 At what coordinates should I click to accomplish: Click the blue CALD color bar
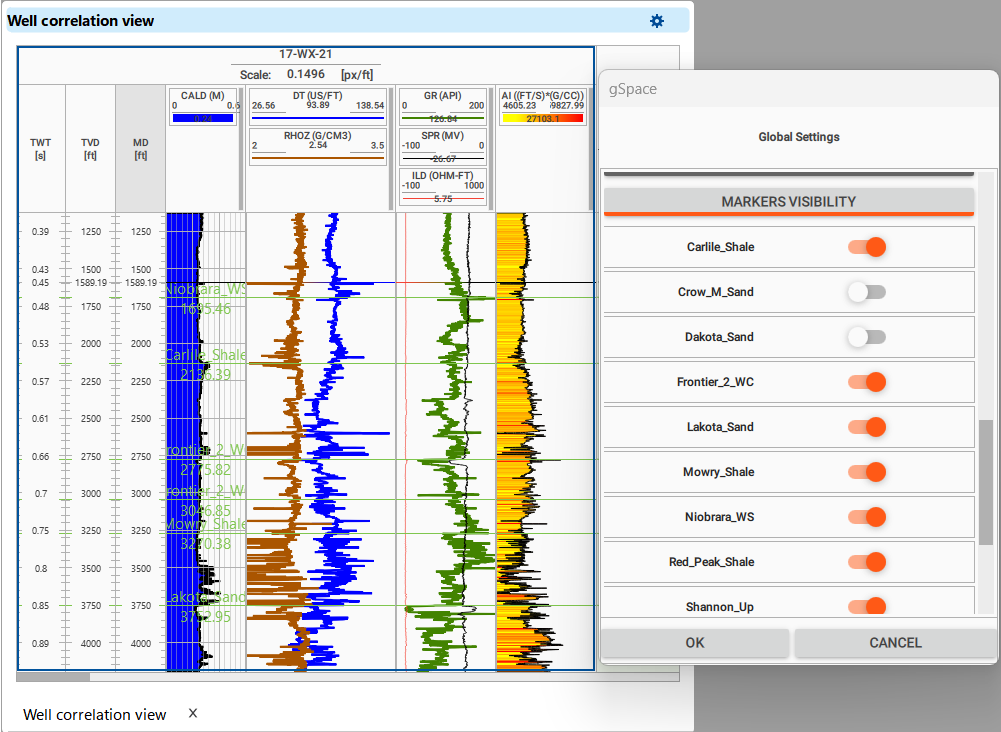pyautogui.click(x=203, y=118)
